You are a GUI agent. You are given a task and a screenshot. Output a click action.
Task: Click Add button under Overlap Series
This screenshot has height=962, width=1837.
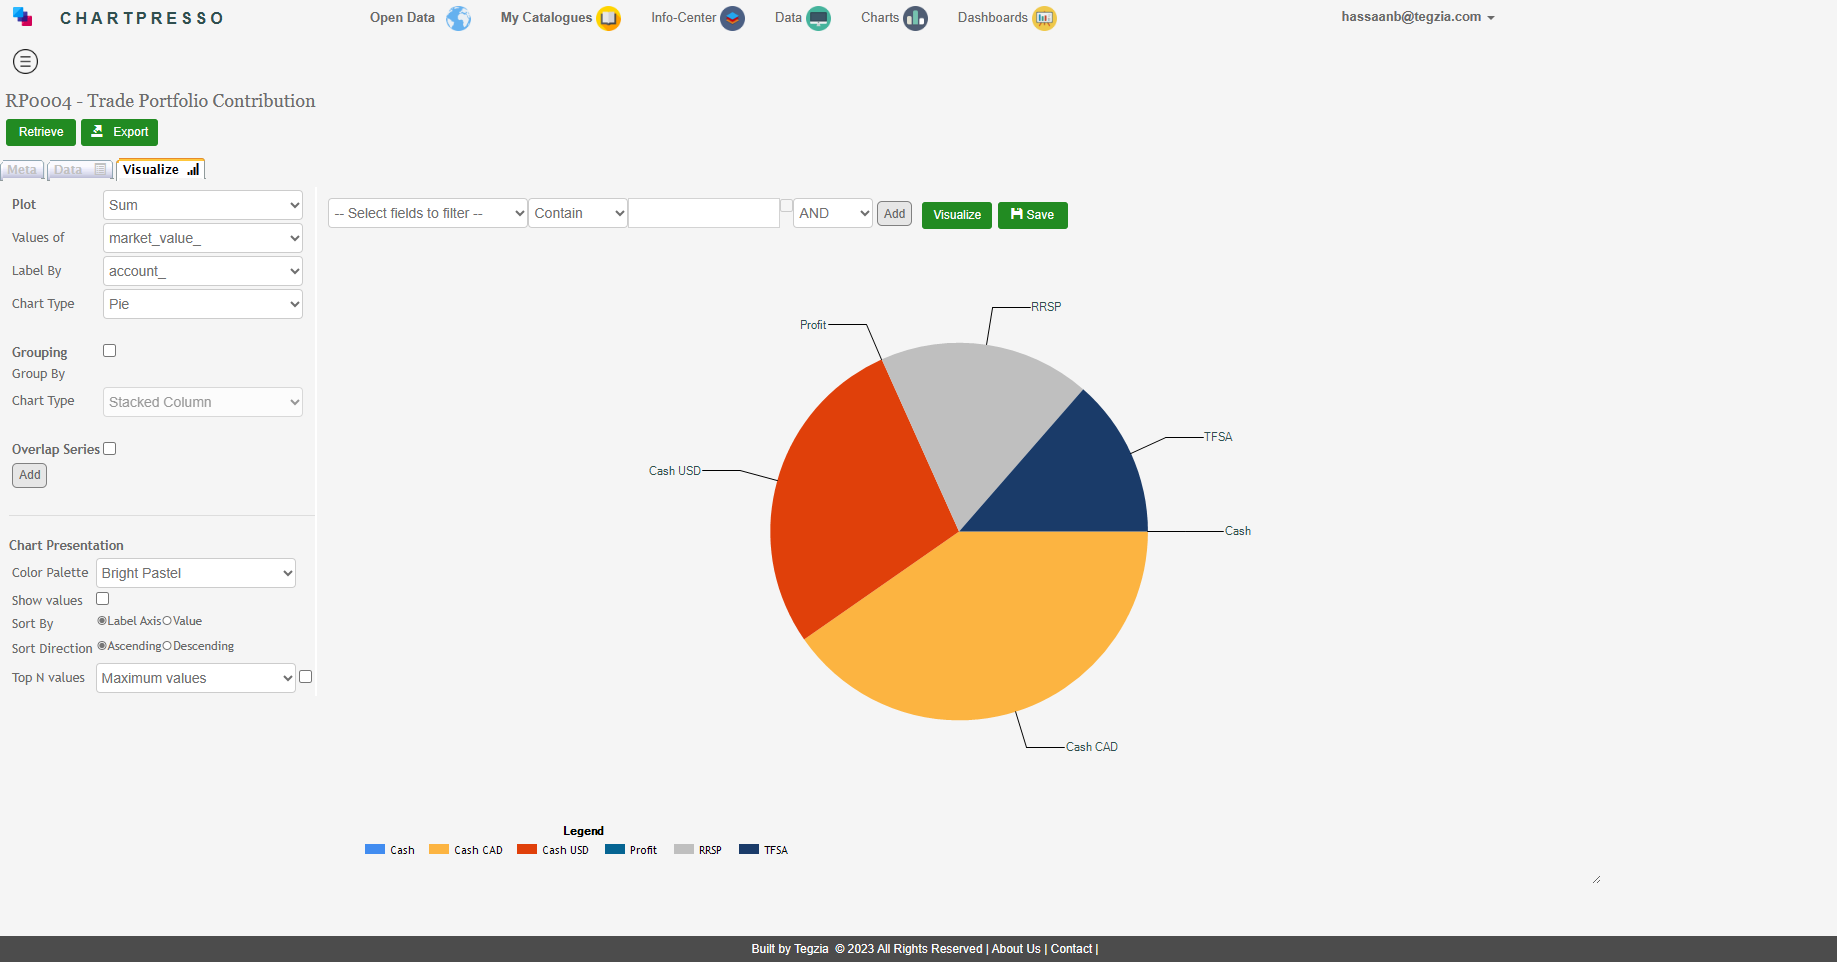[x=30, y=475]
